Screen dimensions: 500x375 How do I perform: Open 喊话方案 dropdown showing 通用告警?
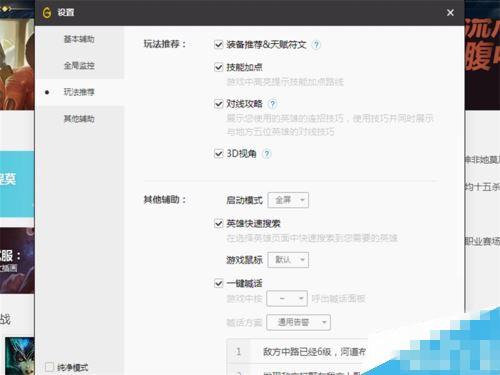(298, 322)
